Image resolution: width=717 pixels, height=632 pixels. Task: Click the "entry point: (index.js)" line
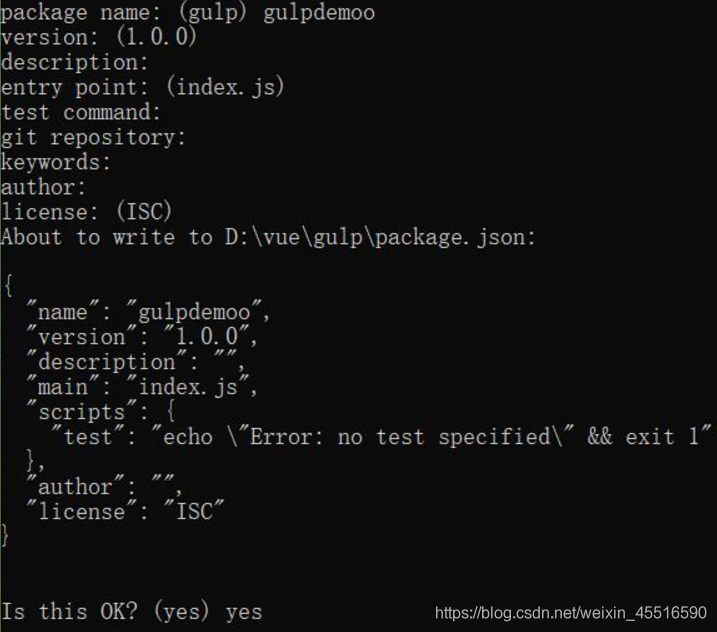143,88
